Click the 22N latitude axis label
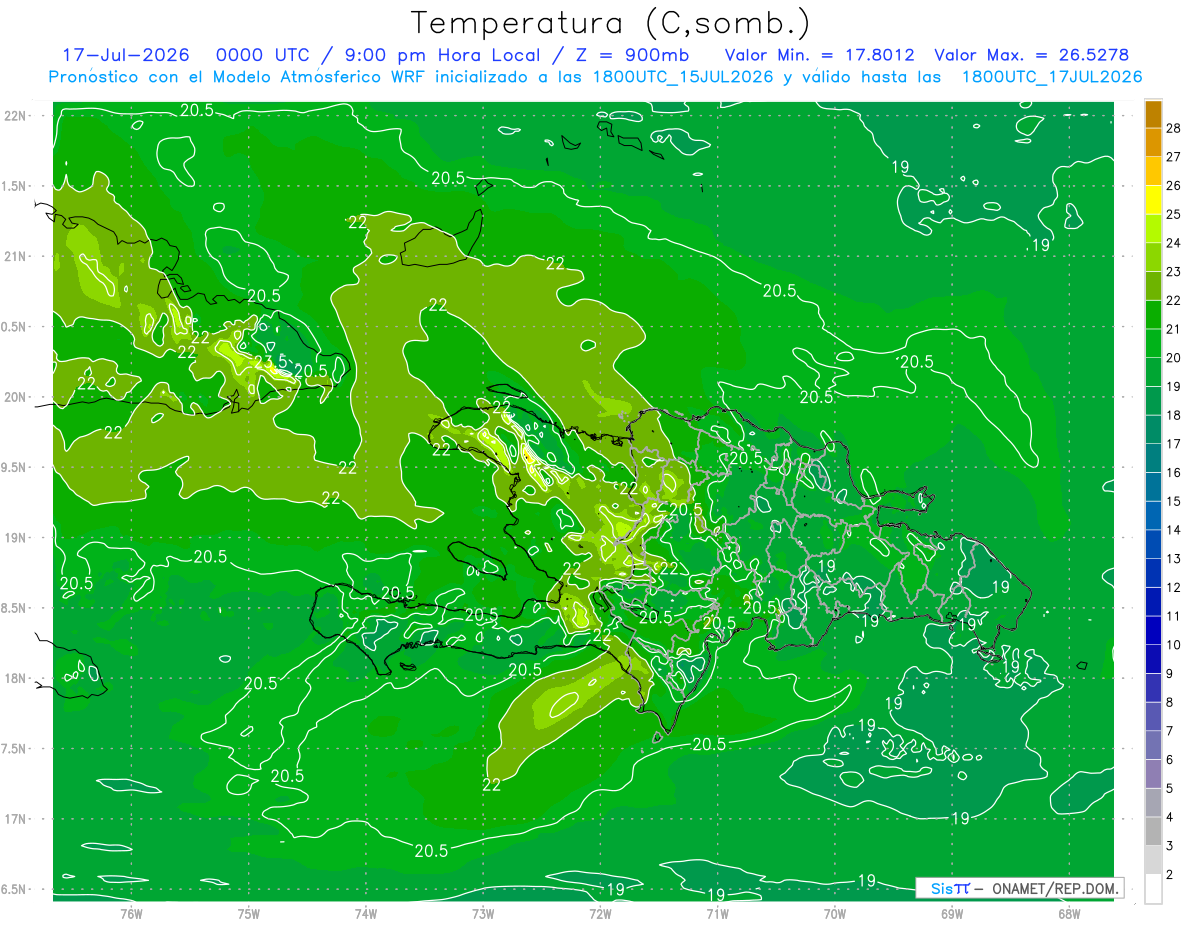 pyautogui.click(x=14, y=116)
